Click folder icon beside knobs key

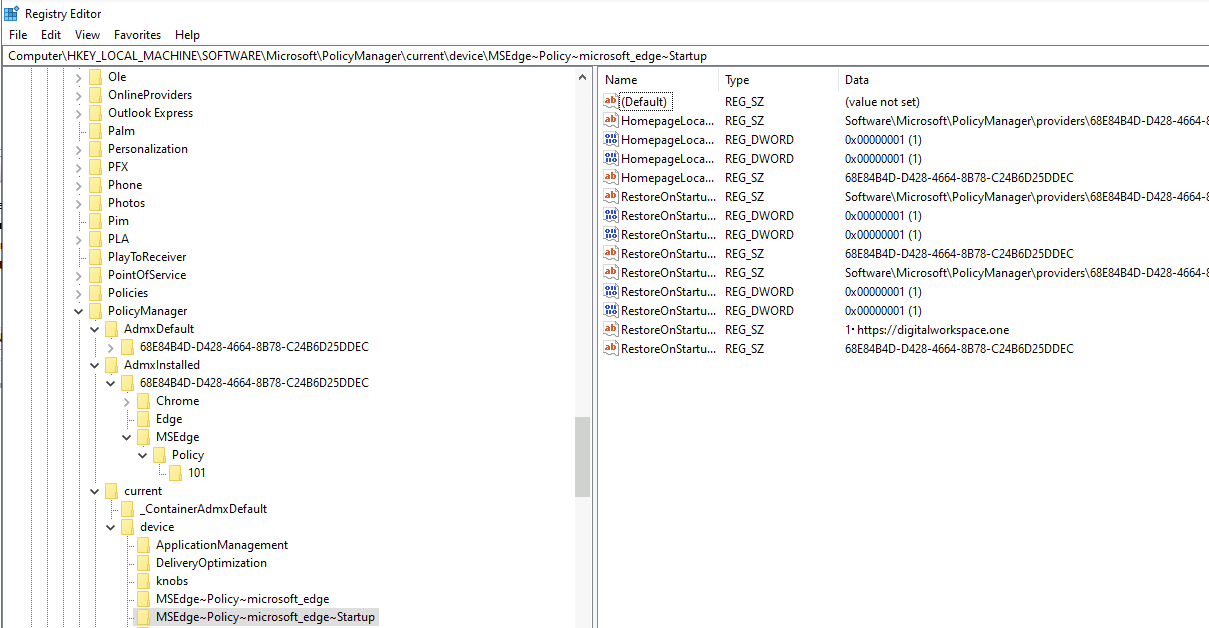tap(144, 581)
